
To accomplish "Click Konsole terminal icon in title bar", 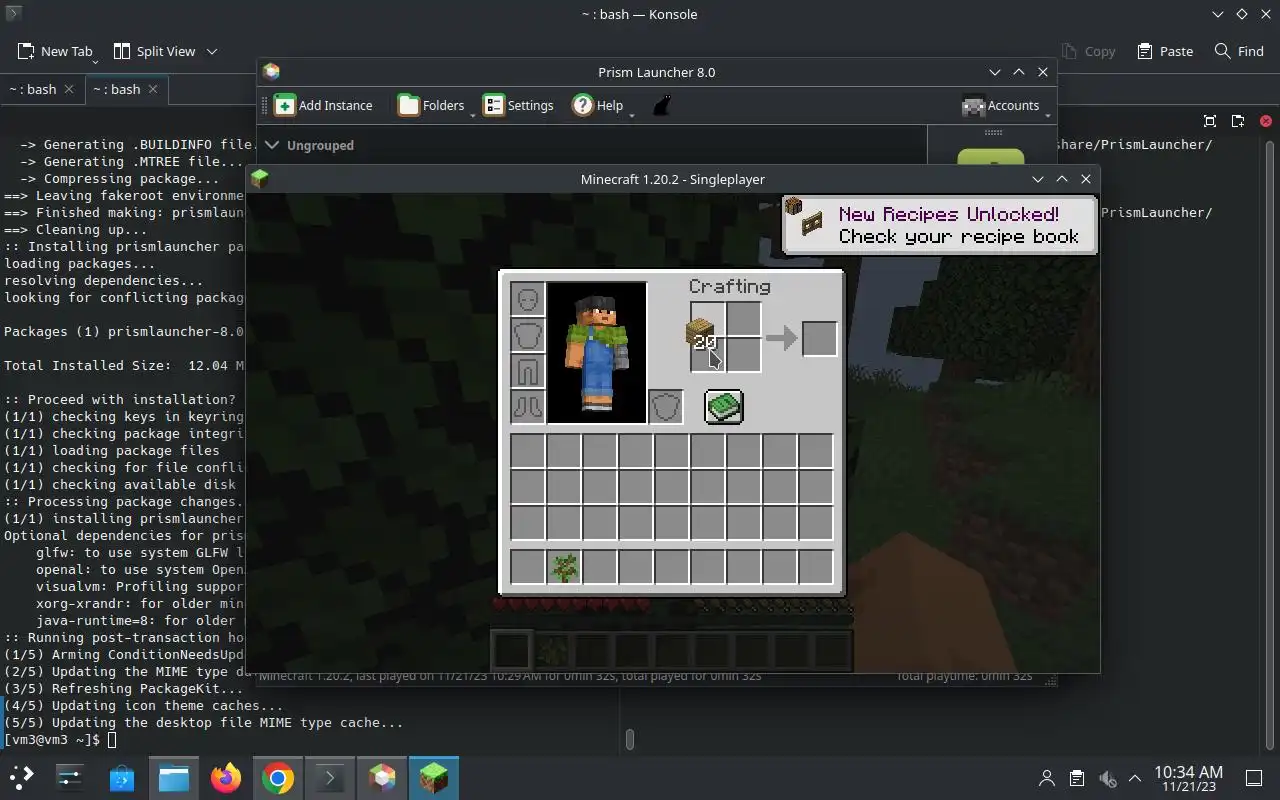I will pyautogui.click(x=13, y=14).
